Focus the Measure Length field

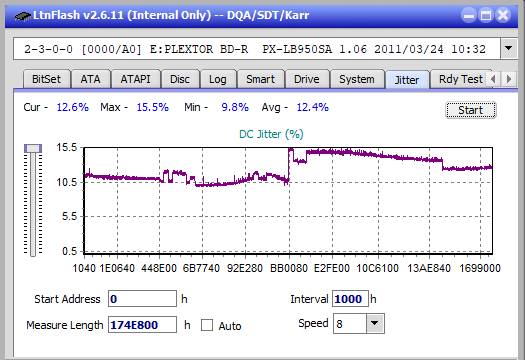tap(142, 325)
